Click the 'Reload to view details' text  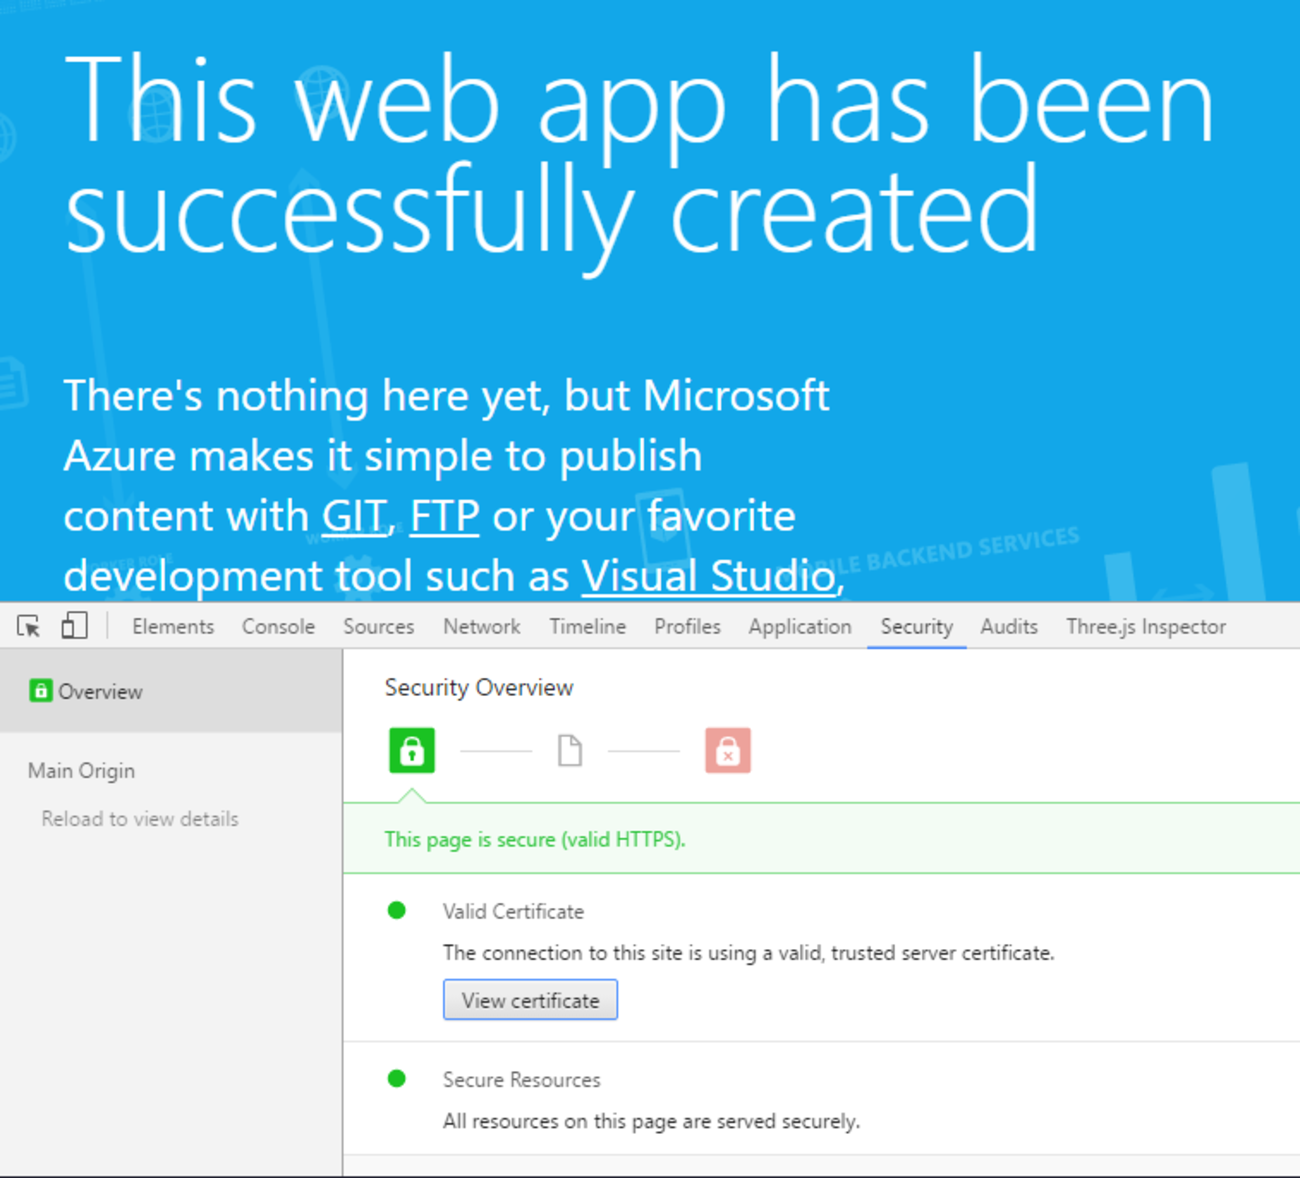pyautogui.click(x=140, y=819)
